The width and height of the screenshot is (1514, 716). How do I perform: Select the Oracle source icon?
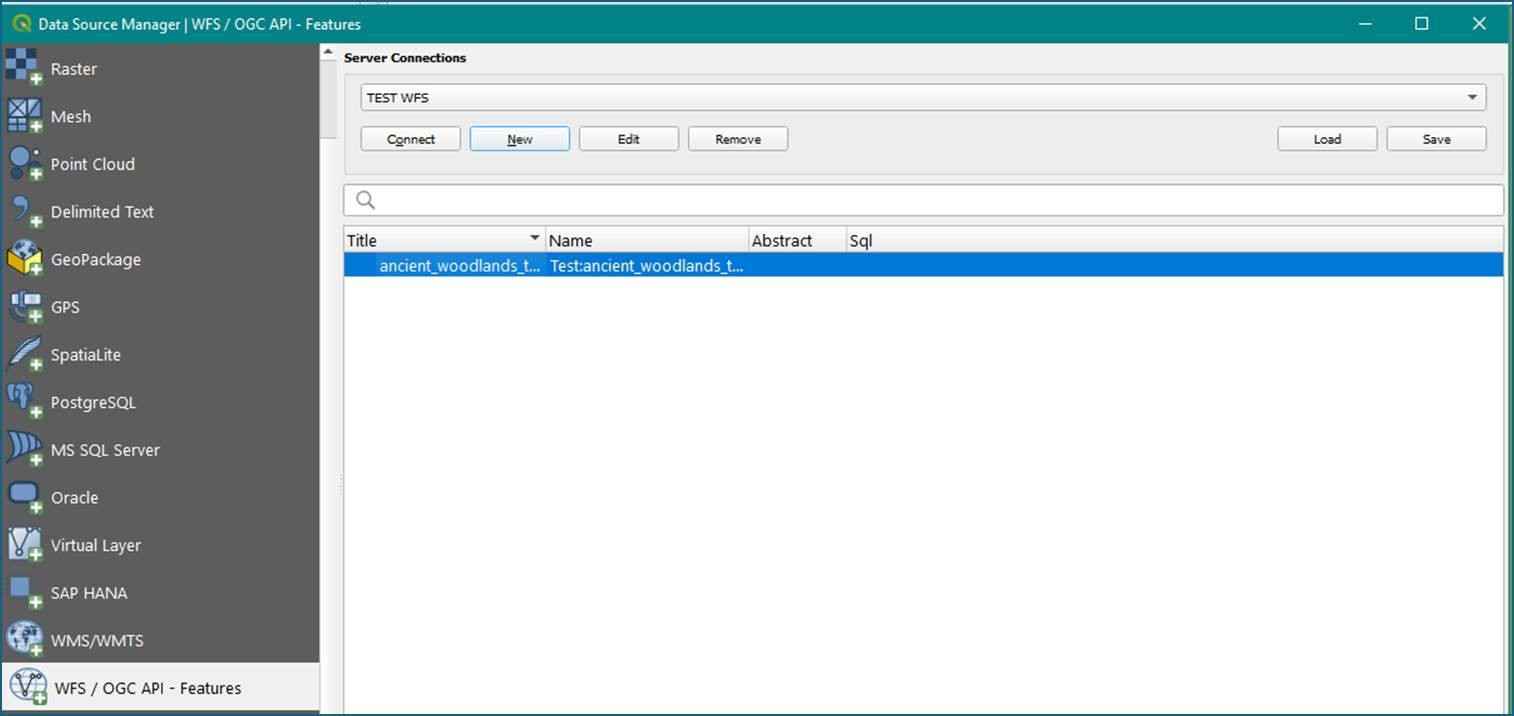24,498
